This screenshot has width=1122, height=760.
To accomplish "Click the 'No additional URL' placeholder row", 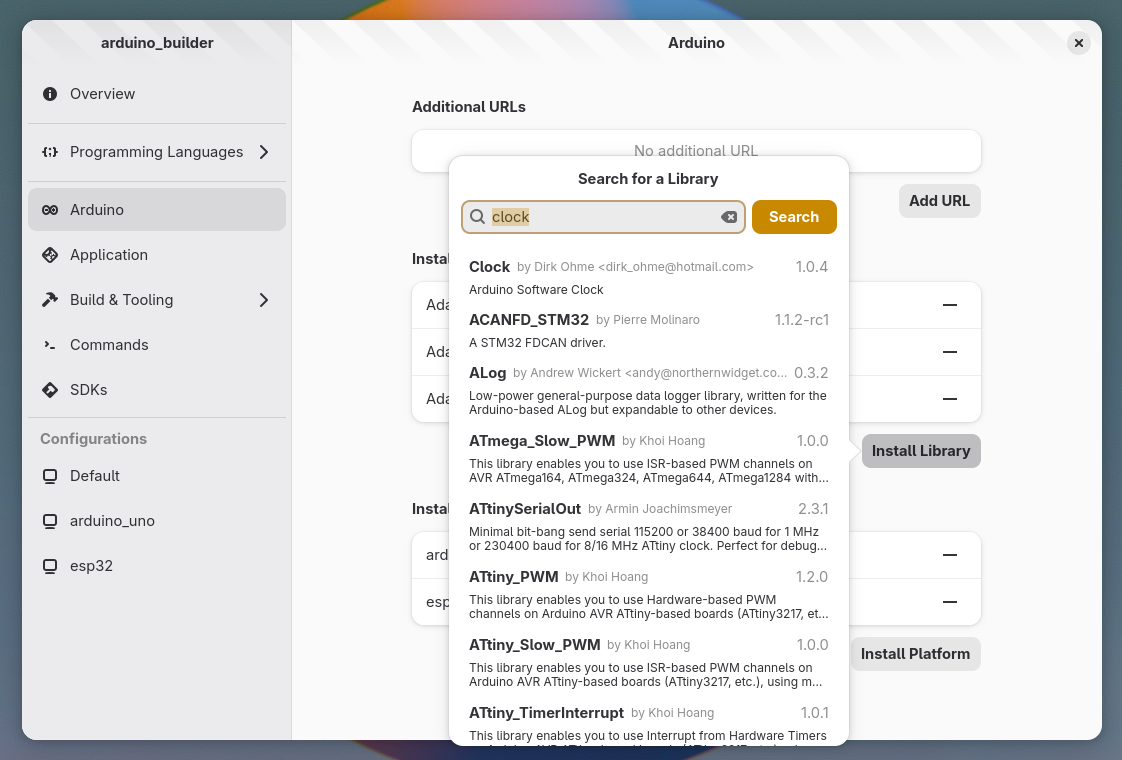I will [696, 151].
